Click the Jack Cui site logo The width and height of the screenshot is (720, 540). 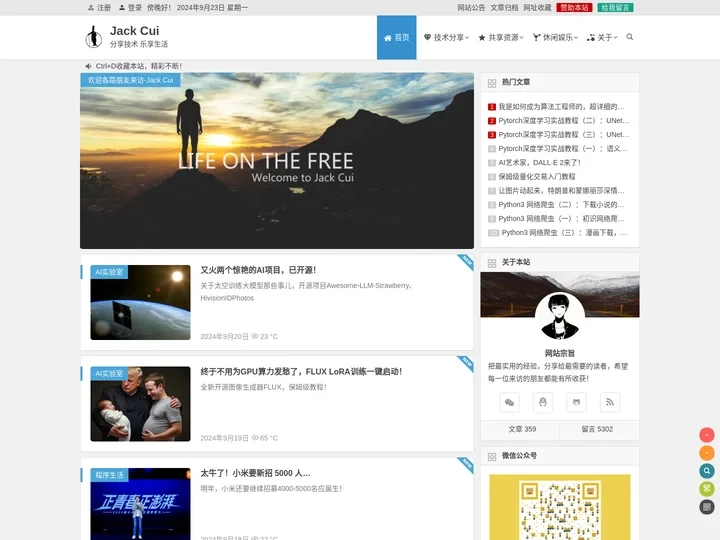point(94,37)
